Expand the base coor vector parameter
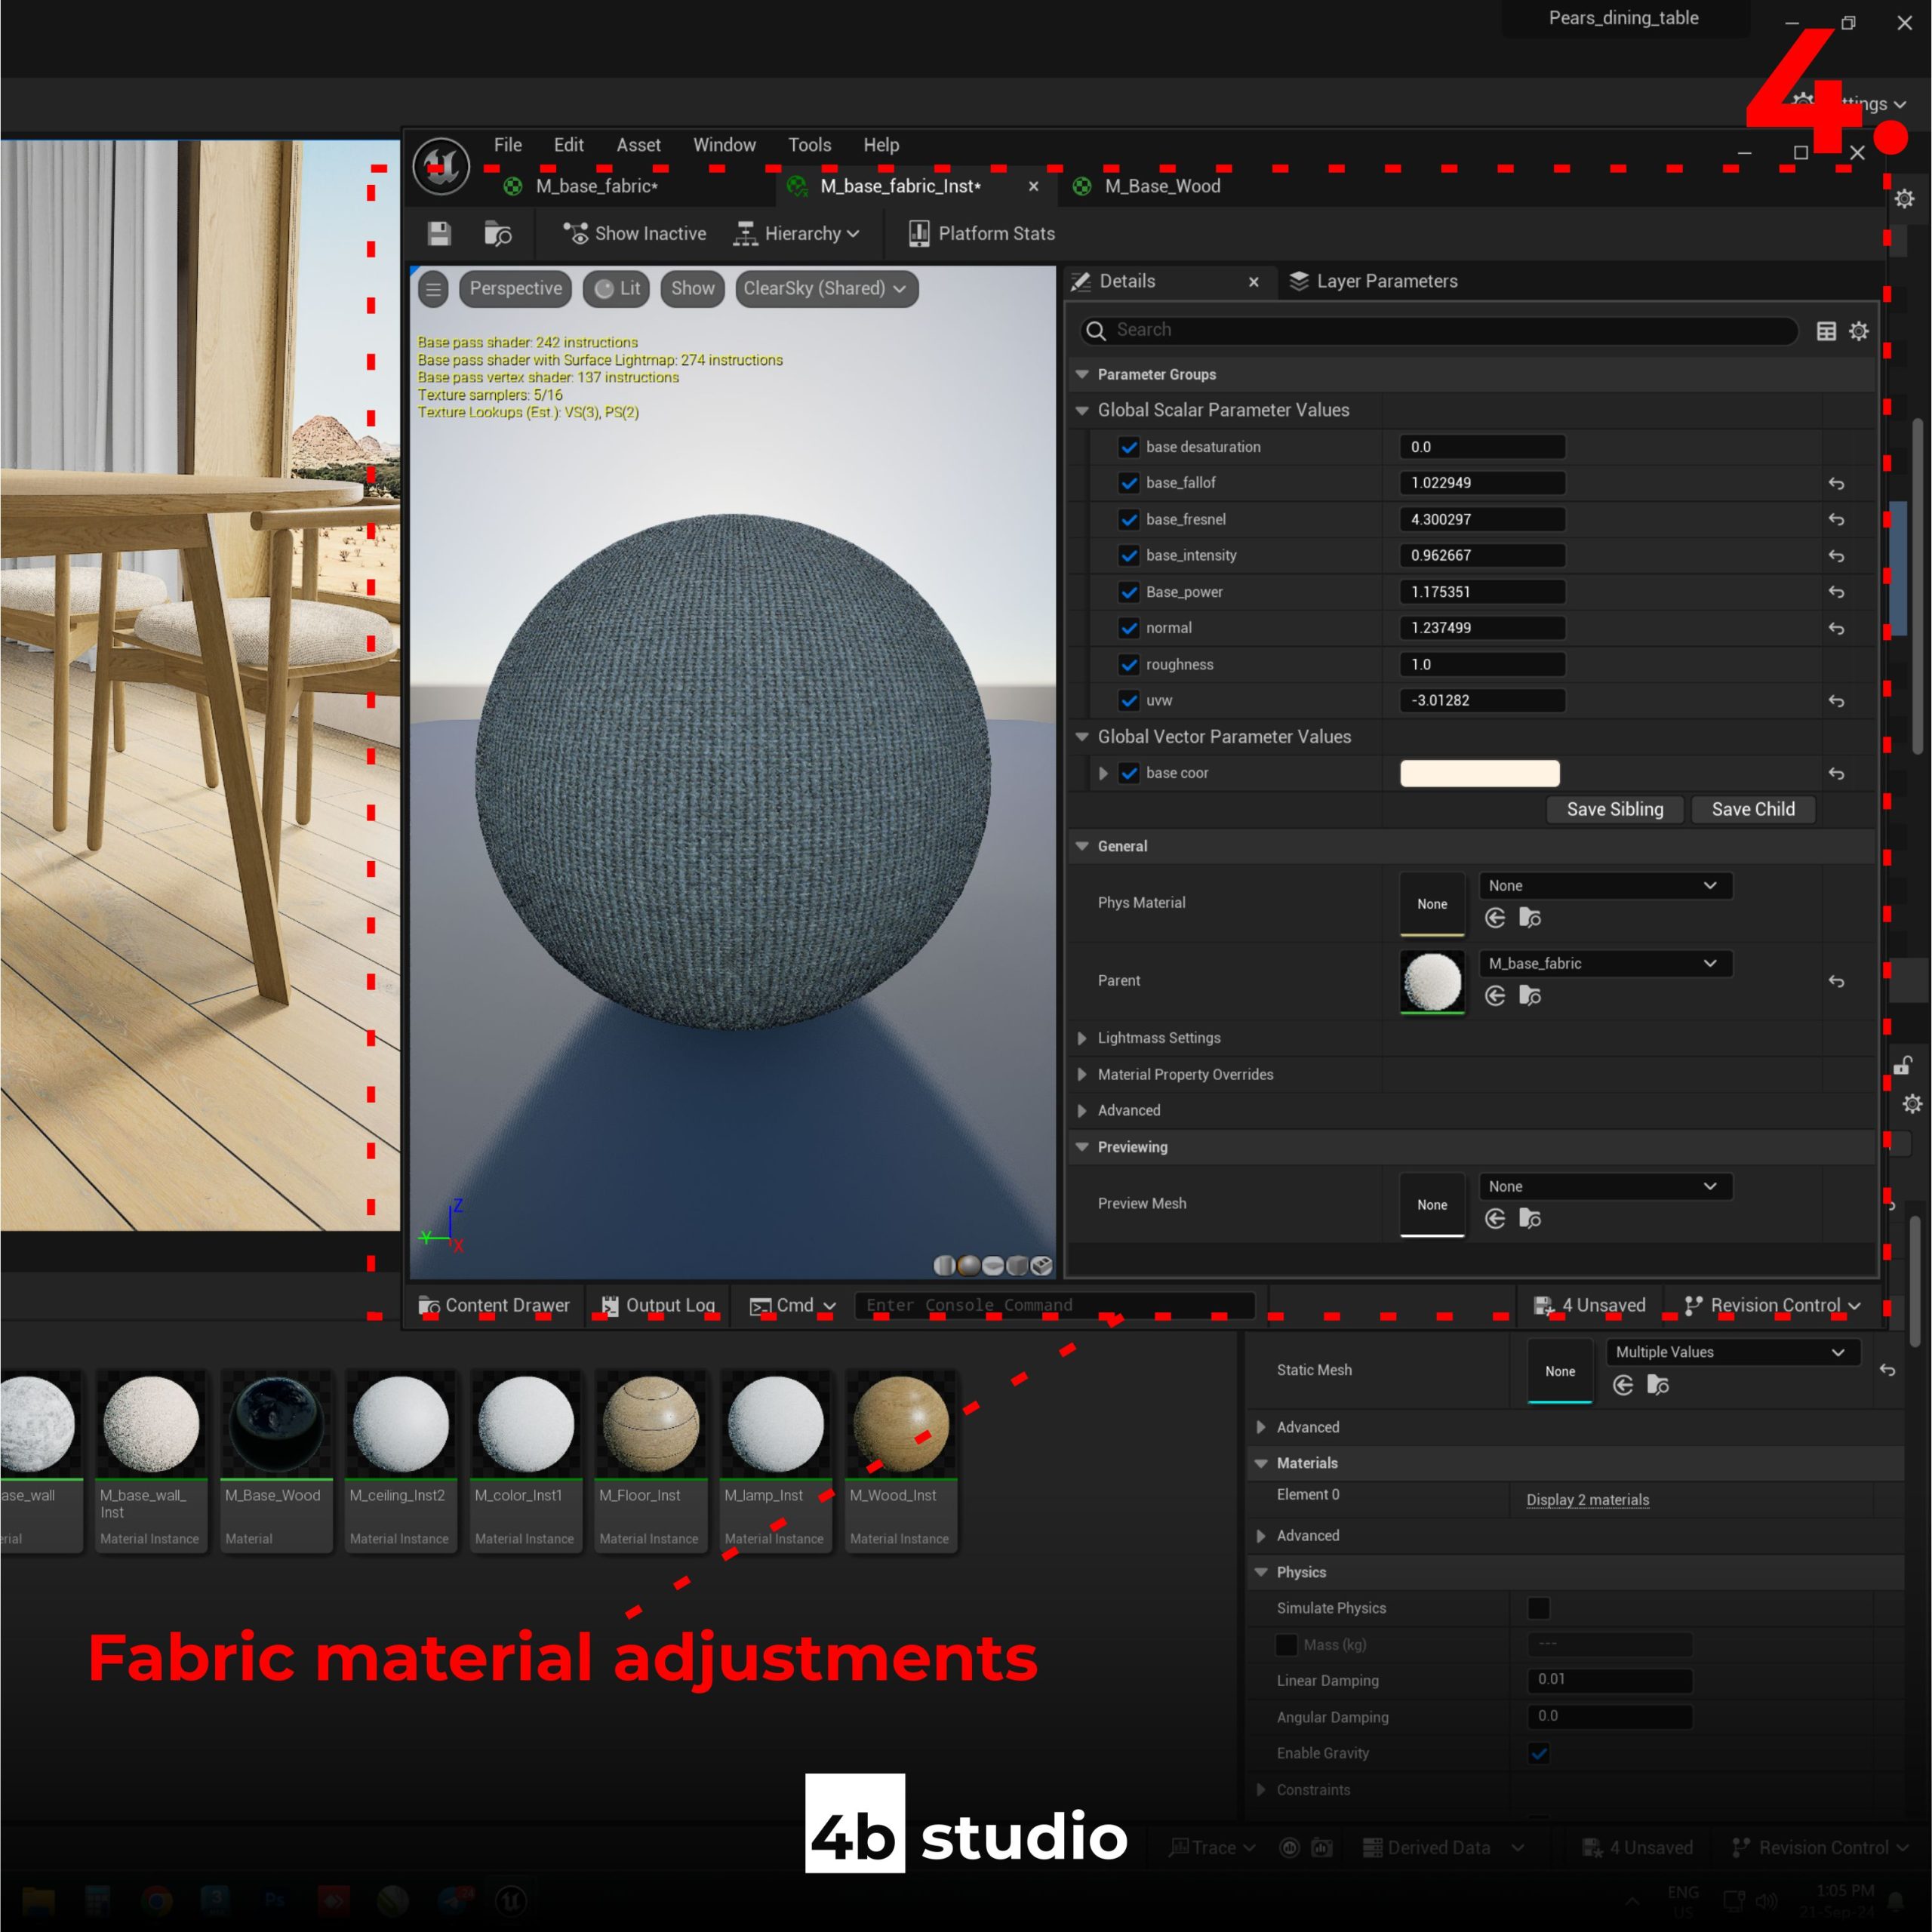 point(1103,773)
